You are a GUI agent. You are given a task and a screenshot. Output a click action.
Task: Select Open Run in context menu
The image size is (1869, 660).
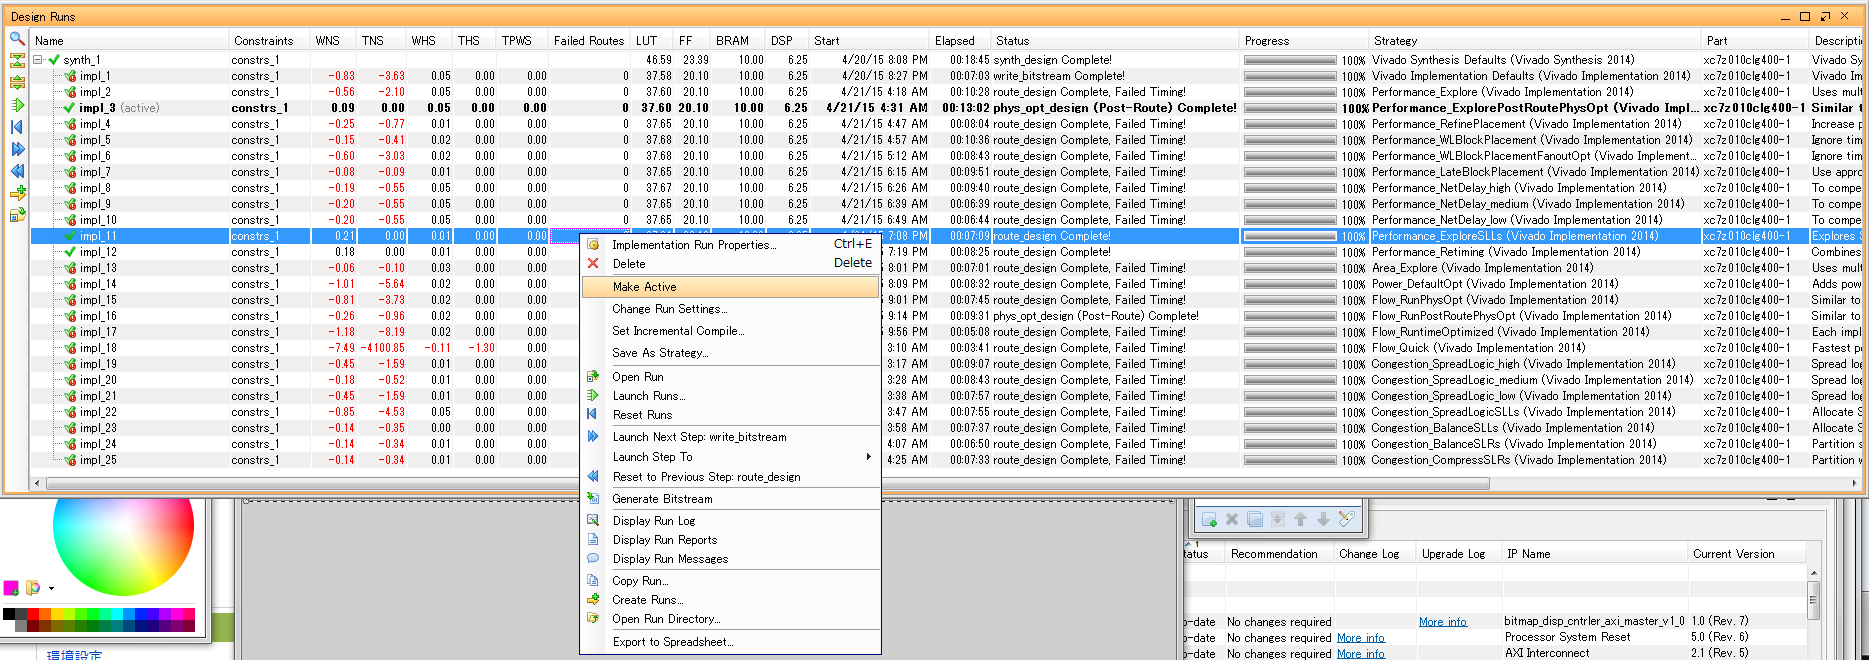point(730,377)
